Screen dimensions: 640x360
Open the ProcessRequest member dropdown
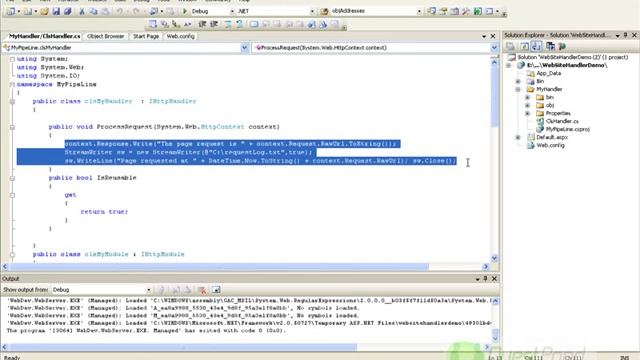pos(494,48)
